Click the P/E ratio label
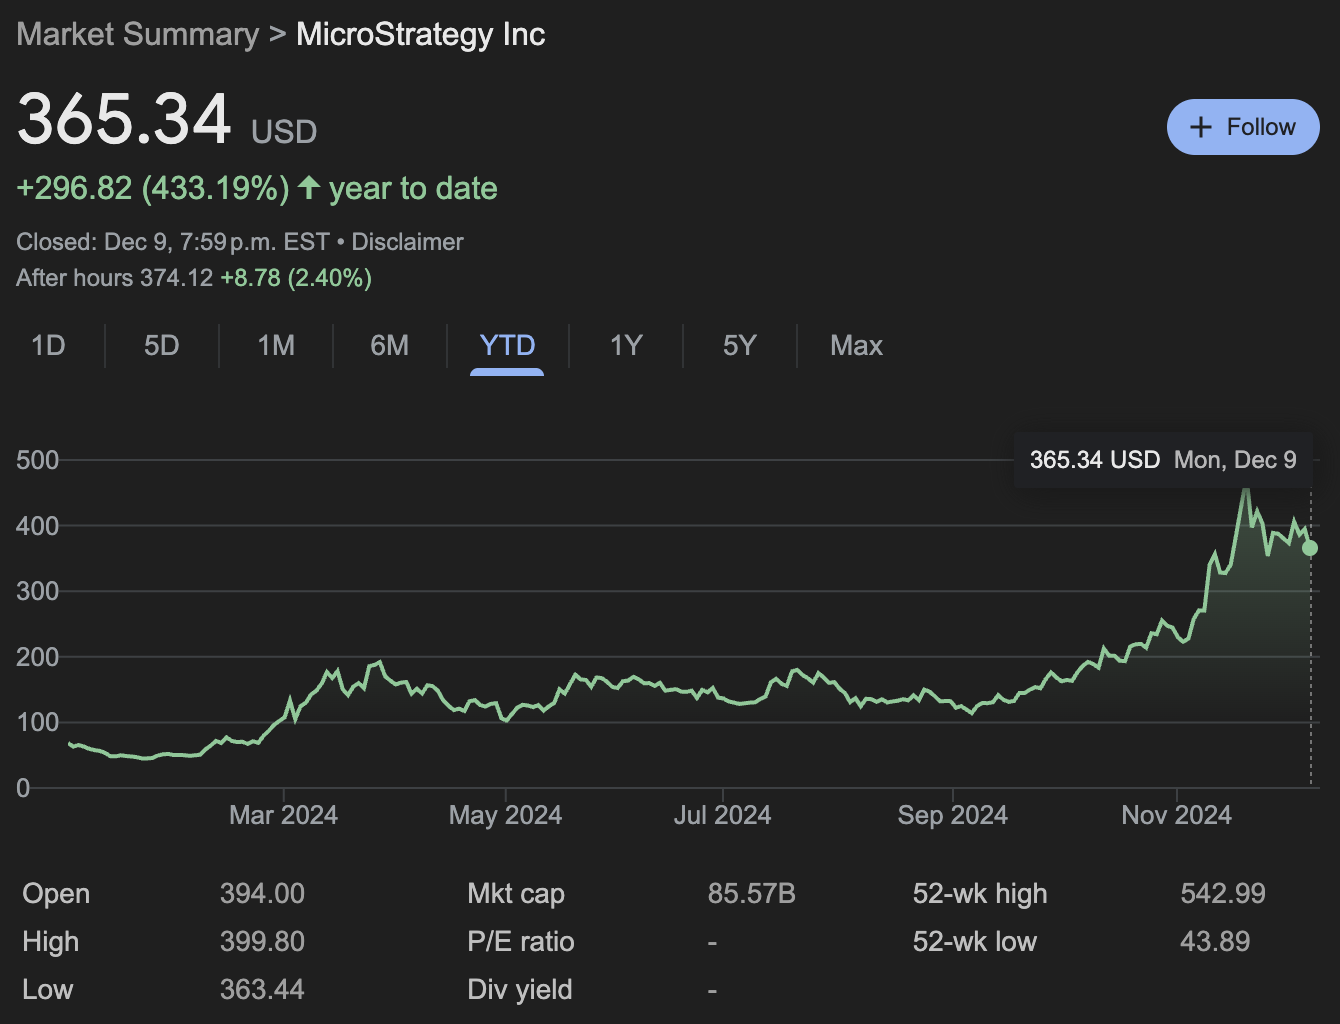 [521, 941]
